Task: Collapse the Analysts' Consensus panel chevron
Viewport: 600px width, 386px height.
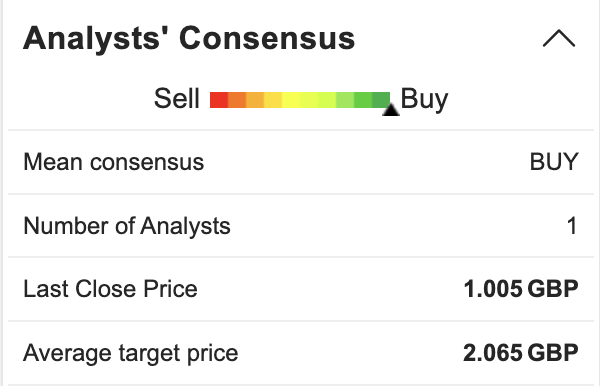Action: [x=559, y=38]
